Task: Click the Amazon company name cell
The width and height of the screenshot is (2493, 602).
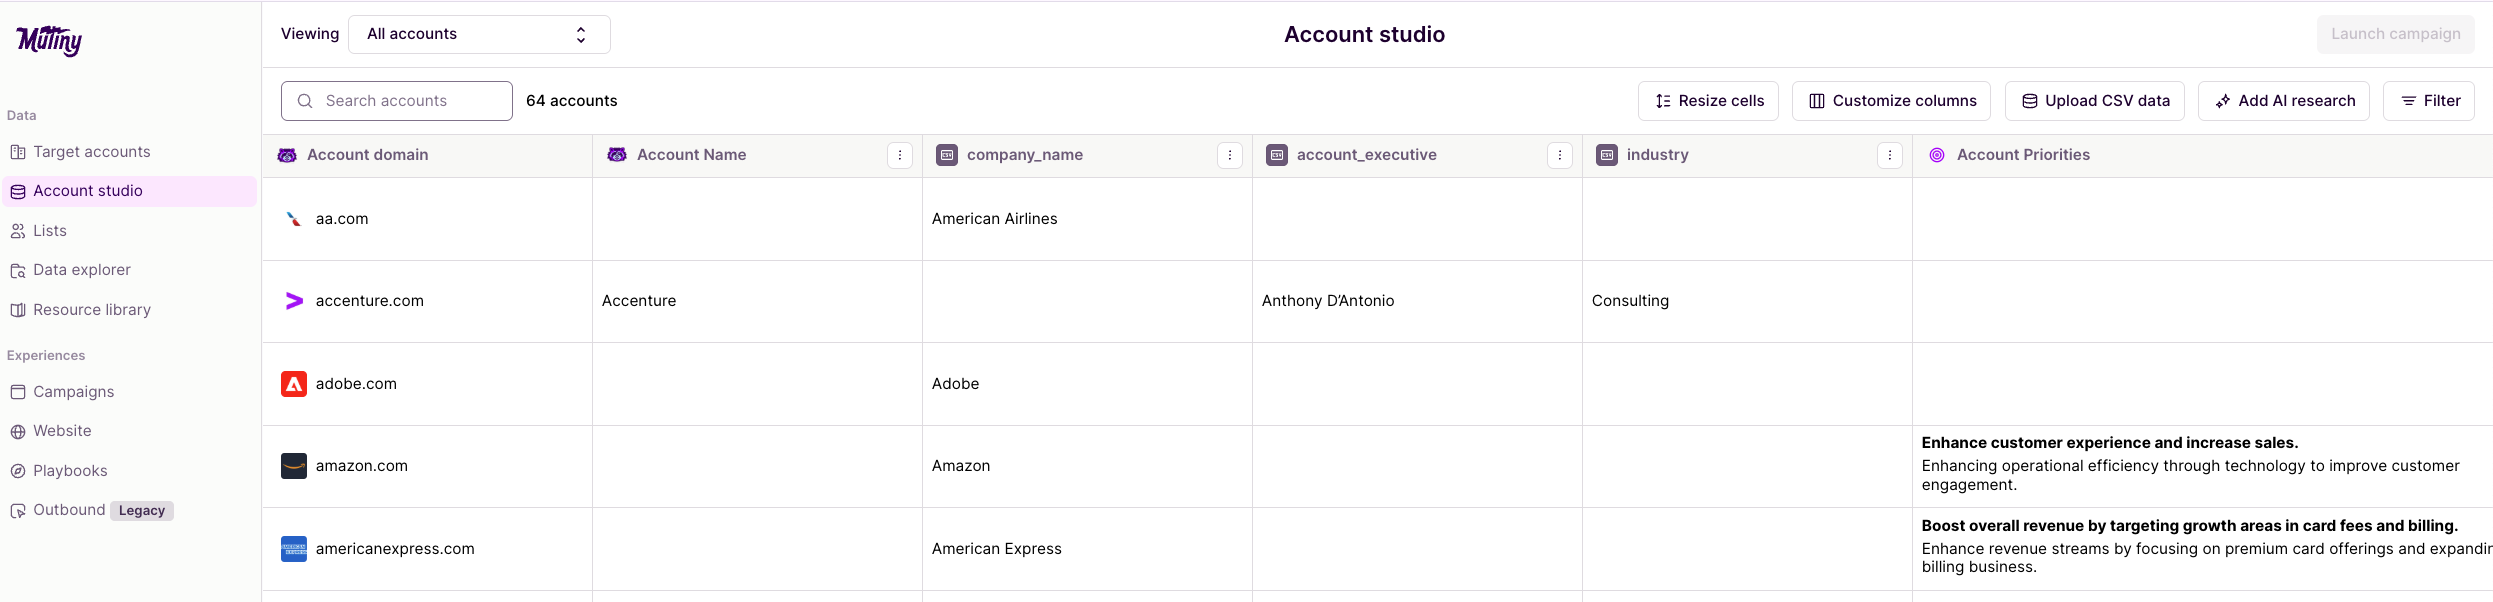Action: [x=1087, y=466]
